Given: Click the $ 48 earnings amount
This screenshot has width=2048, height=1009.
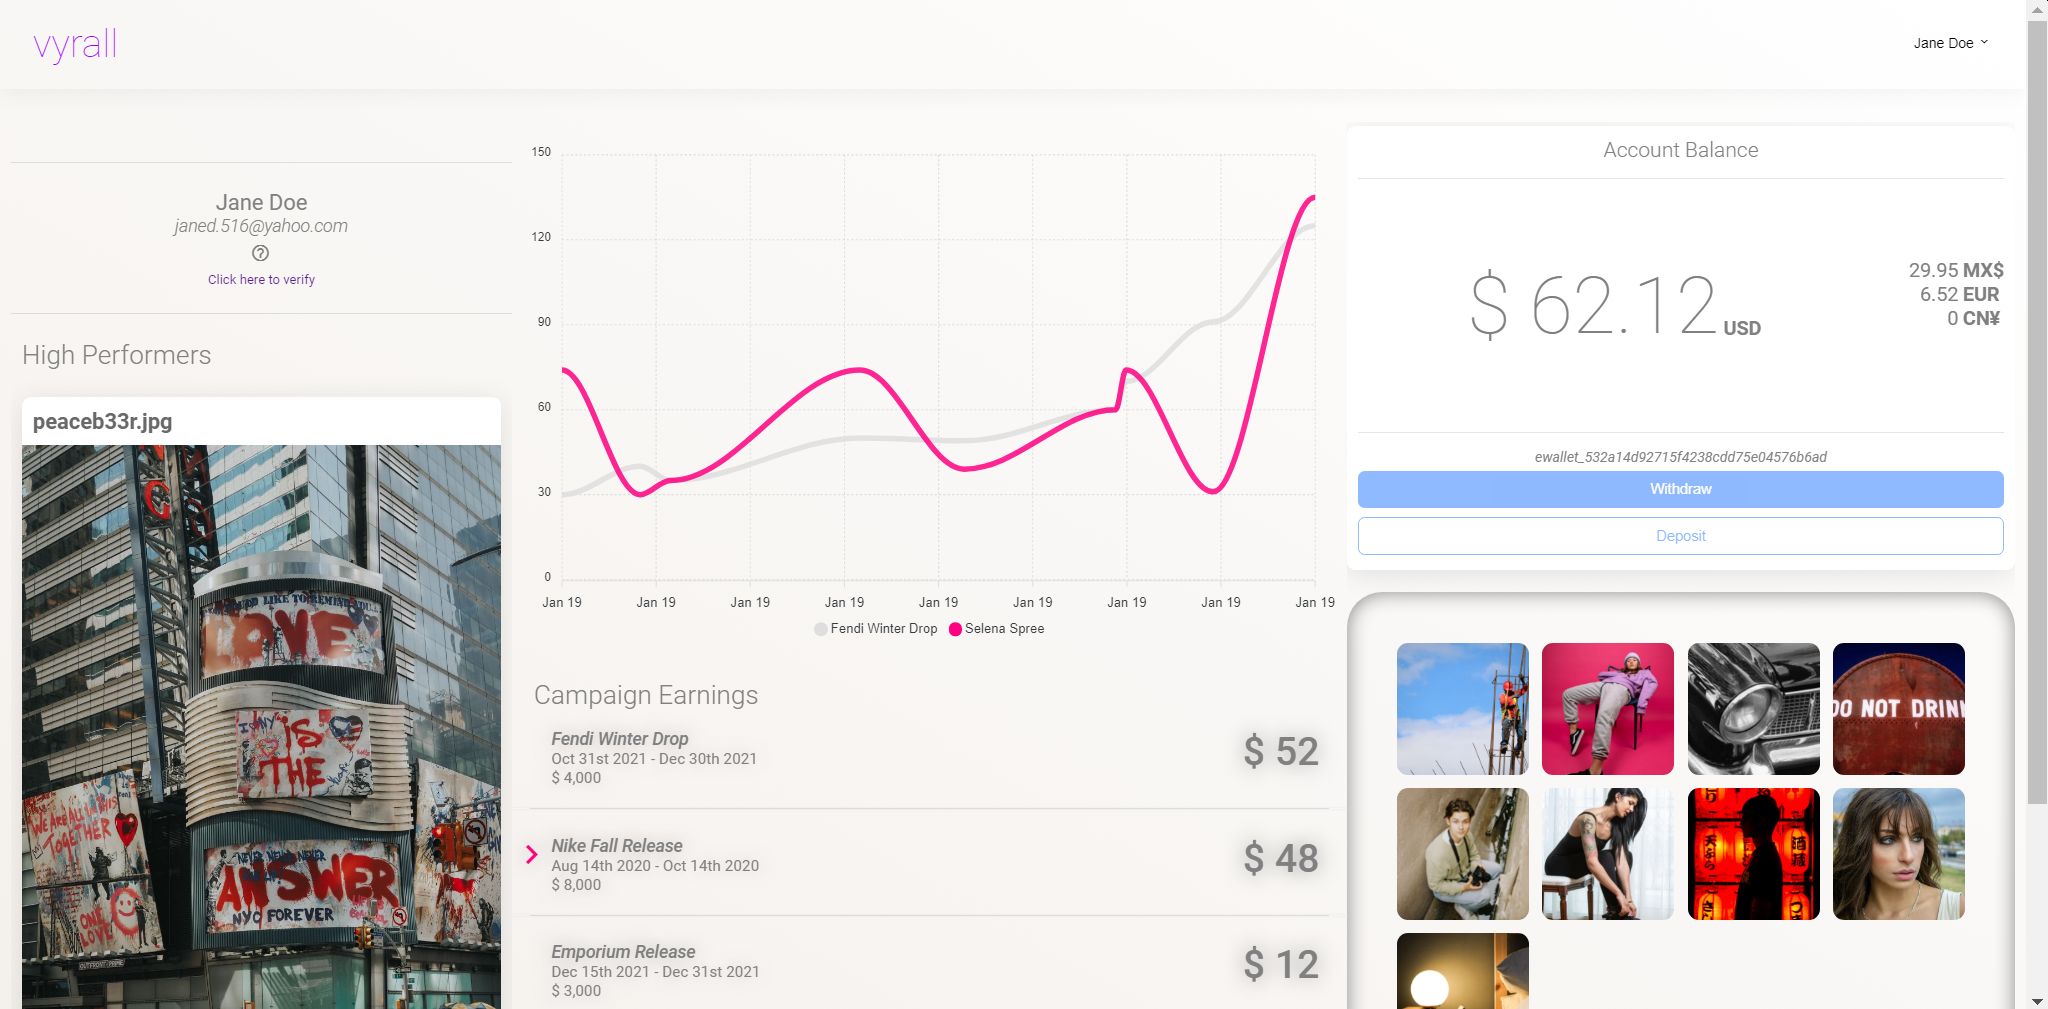Looking at the screenshot, I should click(1281, 859).
